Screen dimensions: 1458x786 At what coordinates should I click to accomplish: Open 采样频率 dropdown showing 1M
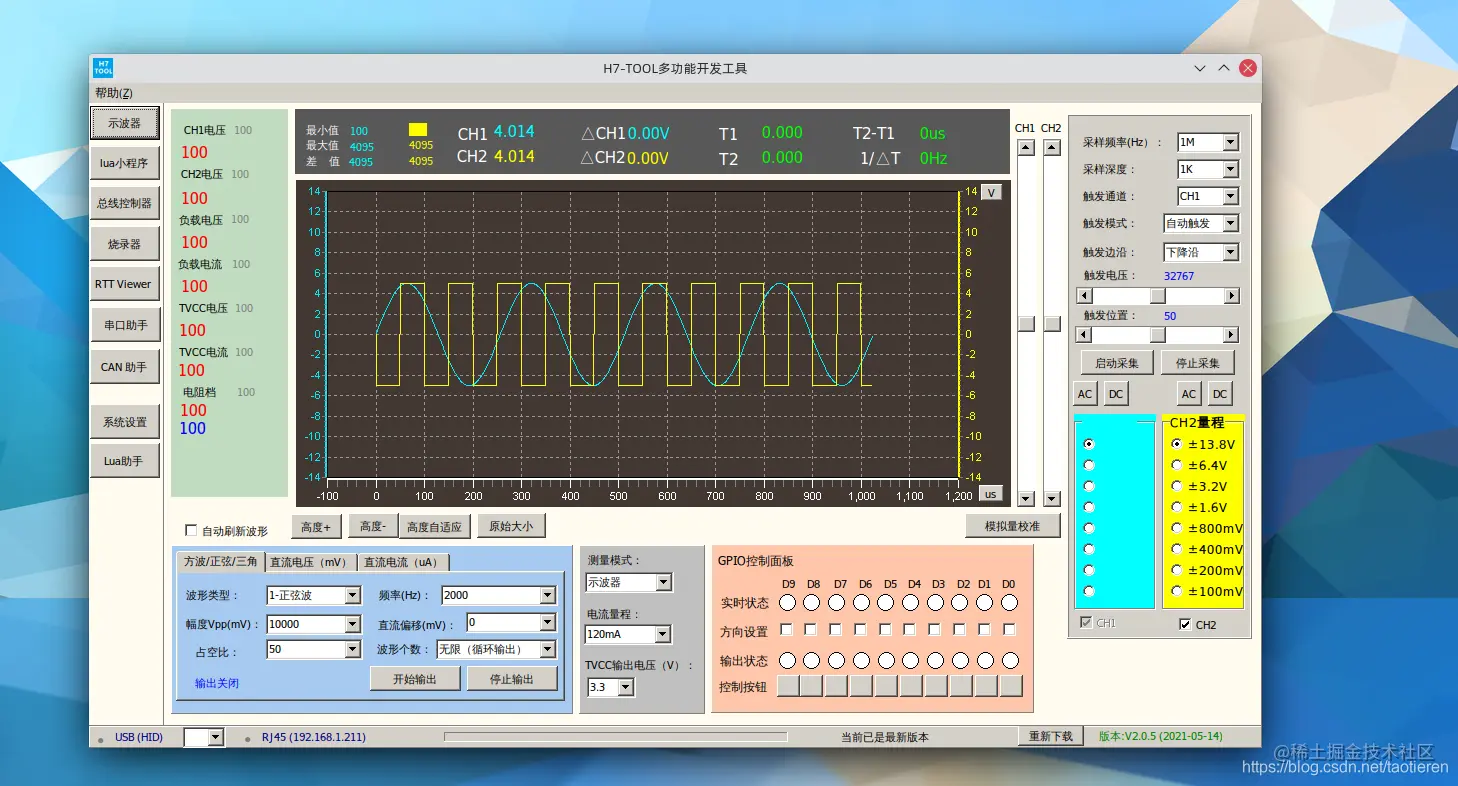1231,143
